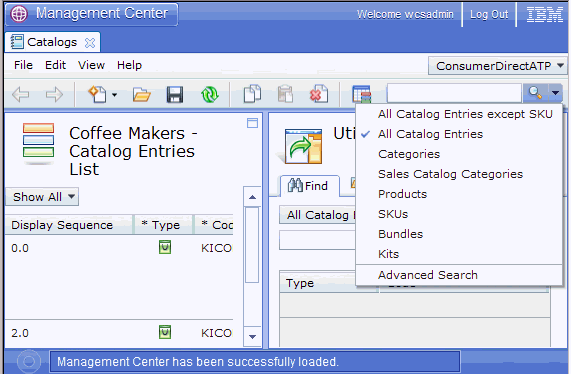Open the ConsumerDirectATP store dropdown
Image resolution: width=571 pixels, height=374 pixels.
tap(497, 66)
